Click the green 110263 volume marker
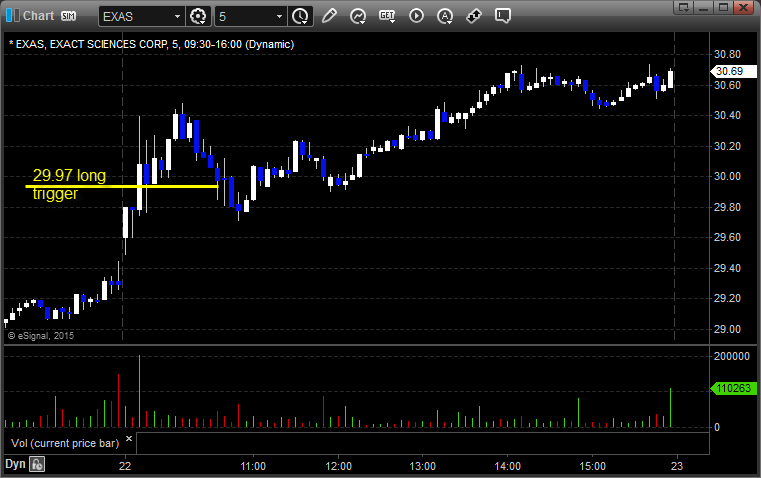The height and width of the screenshot is (478, 761). click(x=733, y=388)
